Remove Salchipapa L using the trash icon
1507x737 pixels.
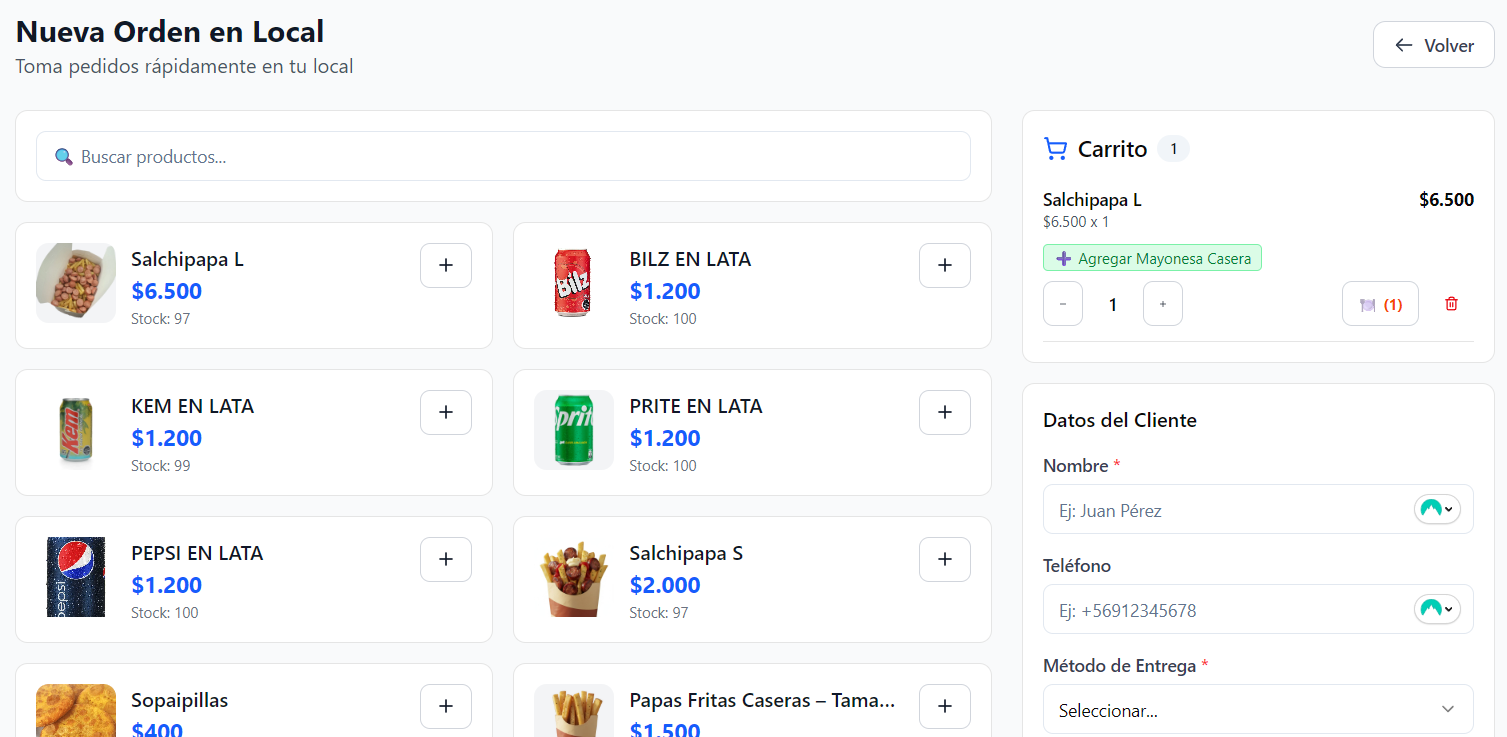coord(1451,303)
